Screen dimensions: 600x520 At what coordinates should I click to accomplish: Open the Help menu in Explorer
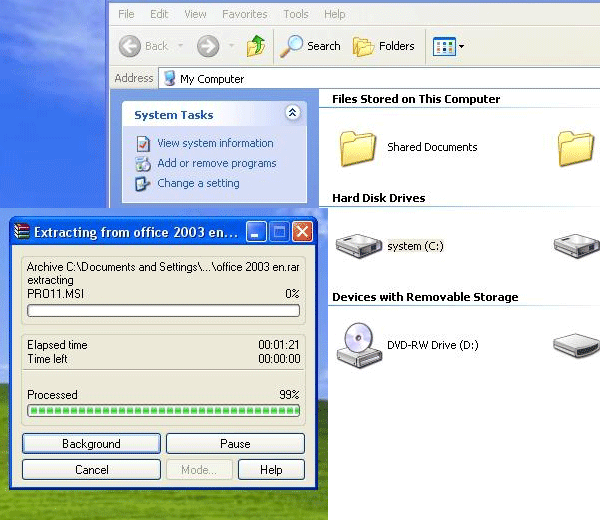[334, 14]
